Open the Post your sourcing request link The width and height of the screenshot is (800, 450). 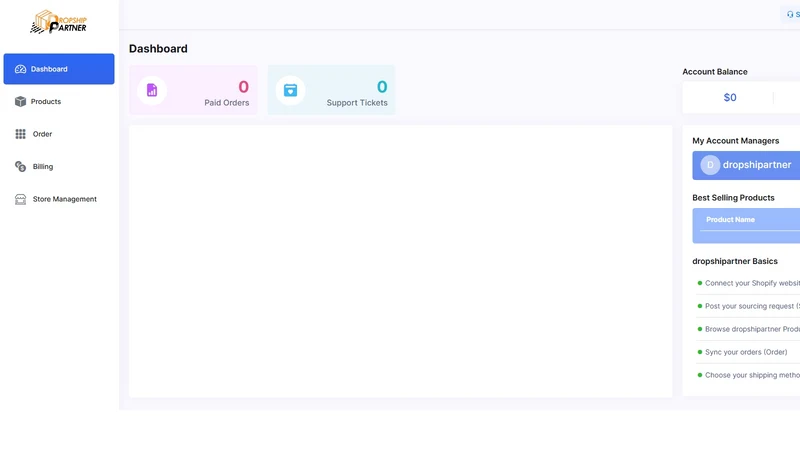pyautogui.click(x=752, y=306)
